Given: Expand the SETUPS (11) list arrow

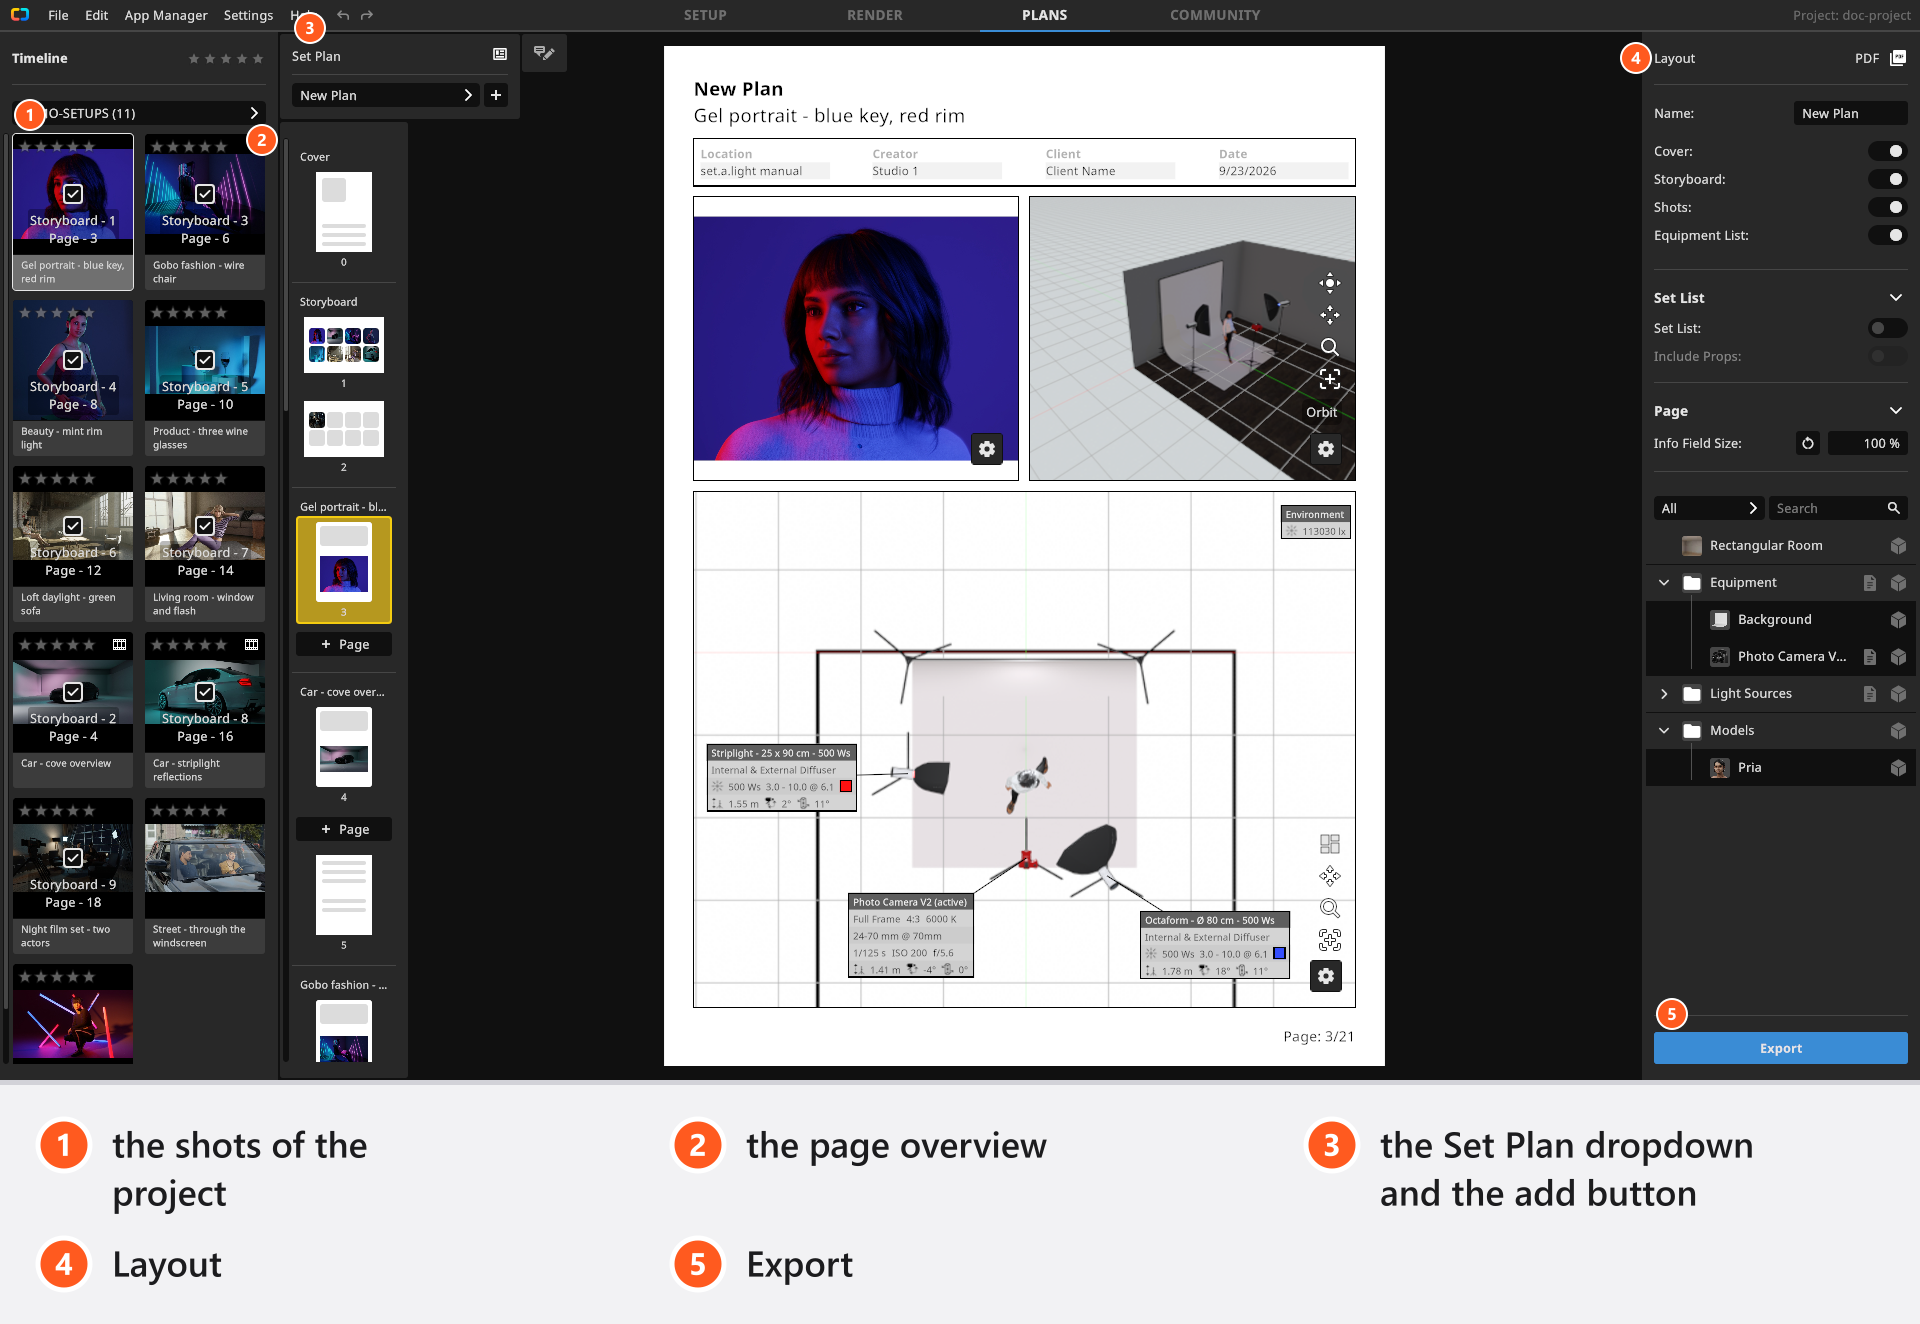Looking at the screenshot, I should coord(254,113).
